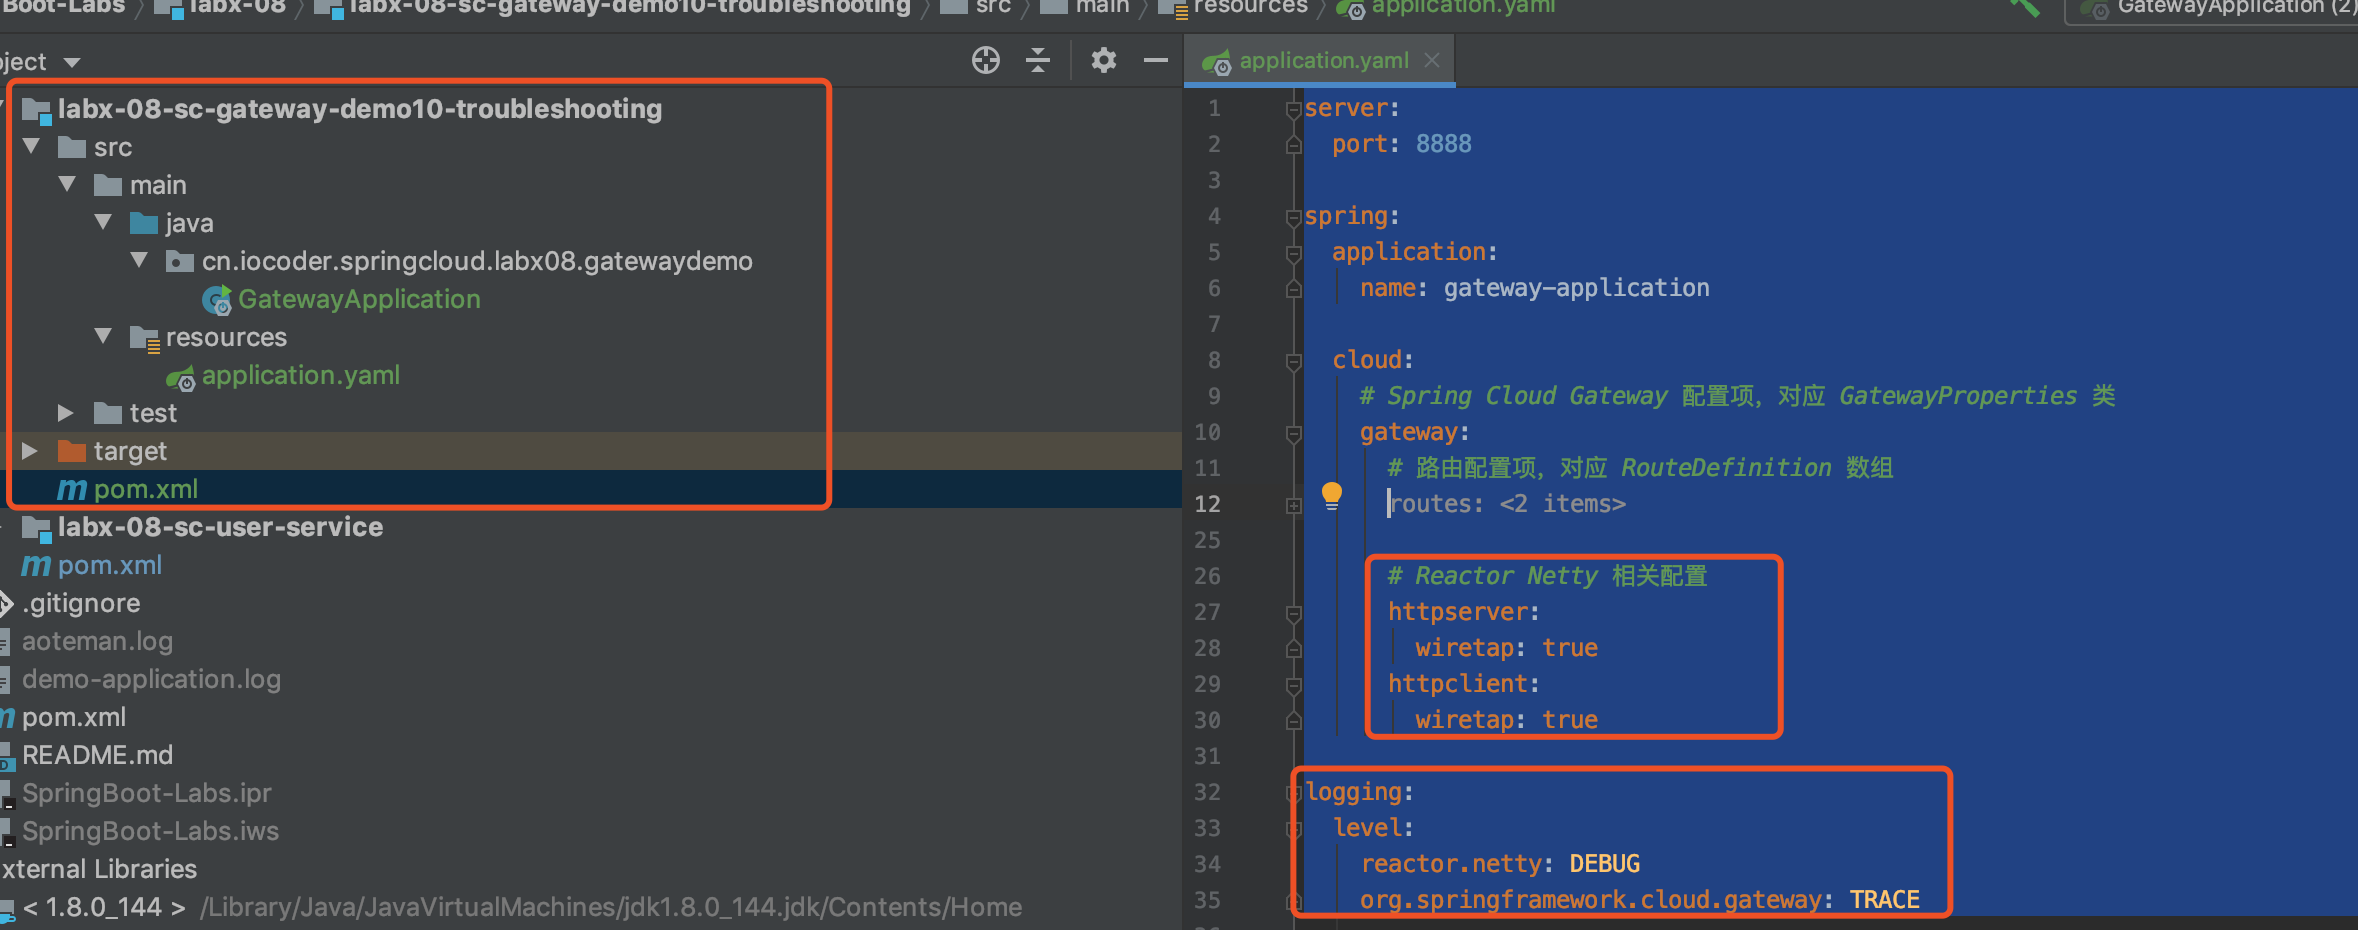Close the application.yaml editor tab

[x=1432, y=60]
